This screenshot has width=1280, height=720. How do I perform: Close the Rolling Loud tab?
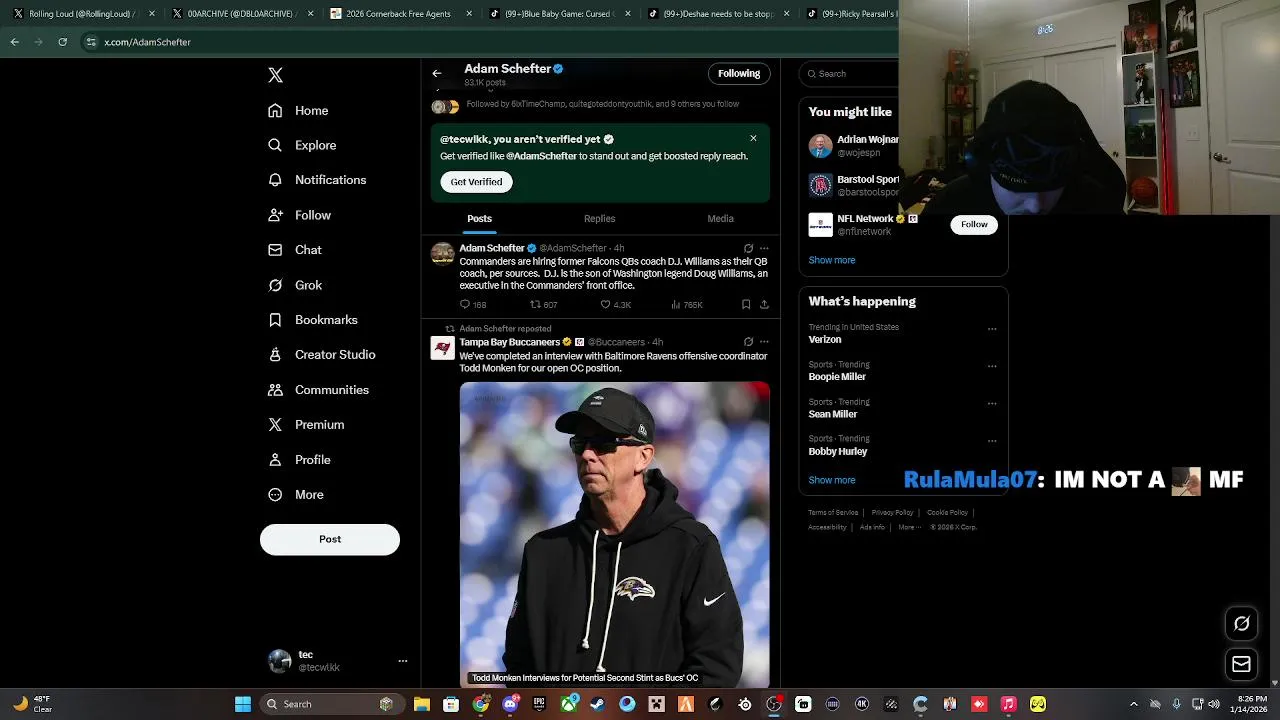[x=152, y=14]
